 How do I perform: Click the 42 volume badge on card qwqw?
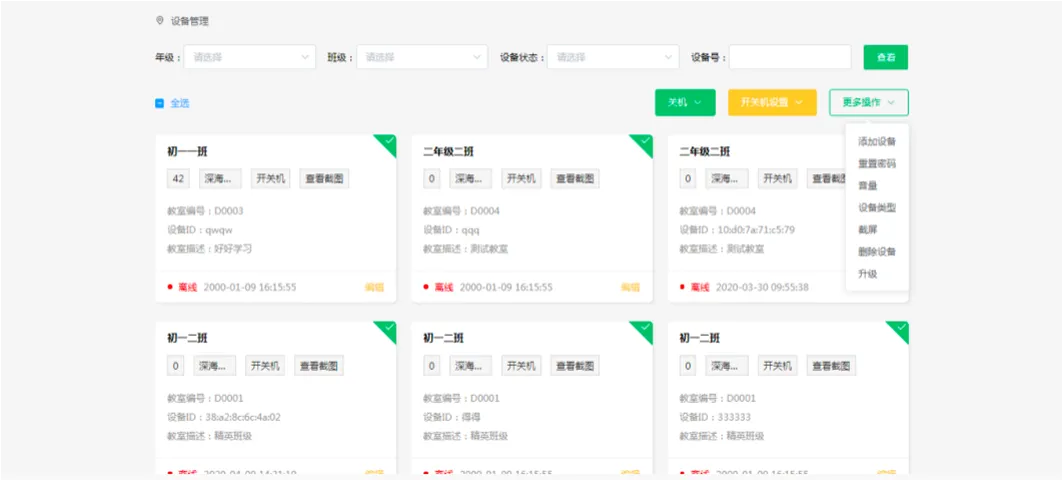(178, 179)
